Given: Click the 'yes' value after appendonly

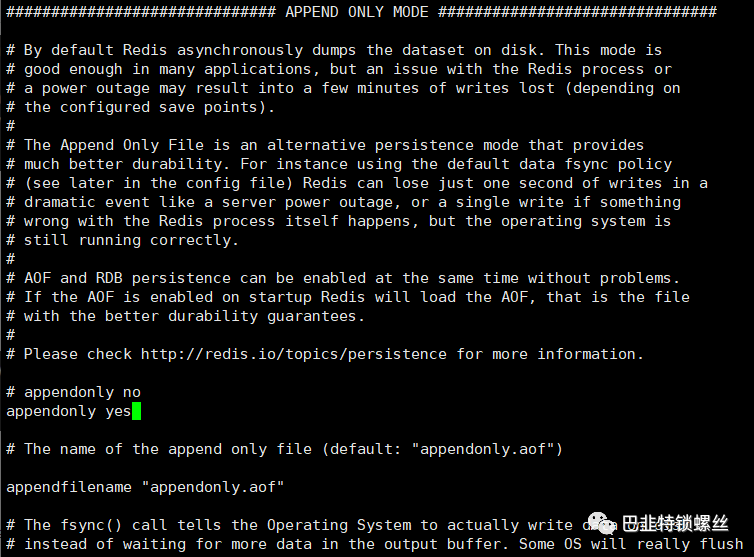Looking at the screenshot, I should click(x=118, y=411).
